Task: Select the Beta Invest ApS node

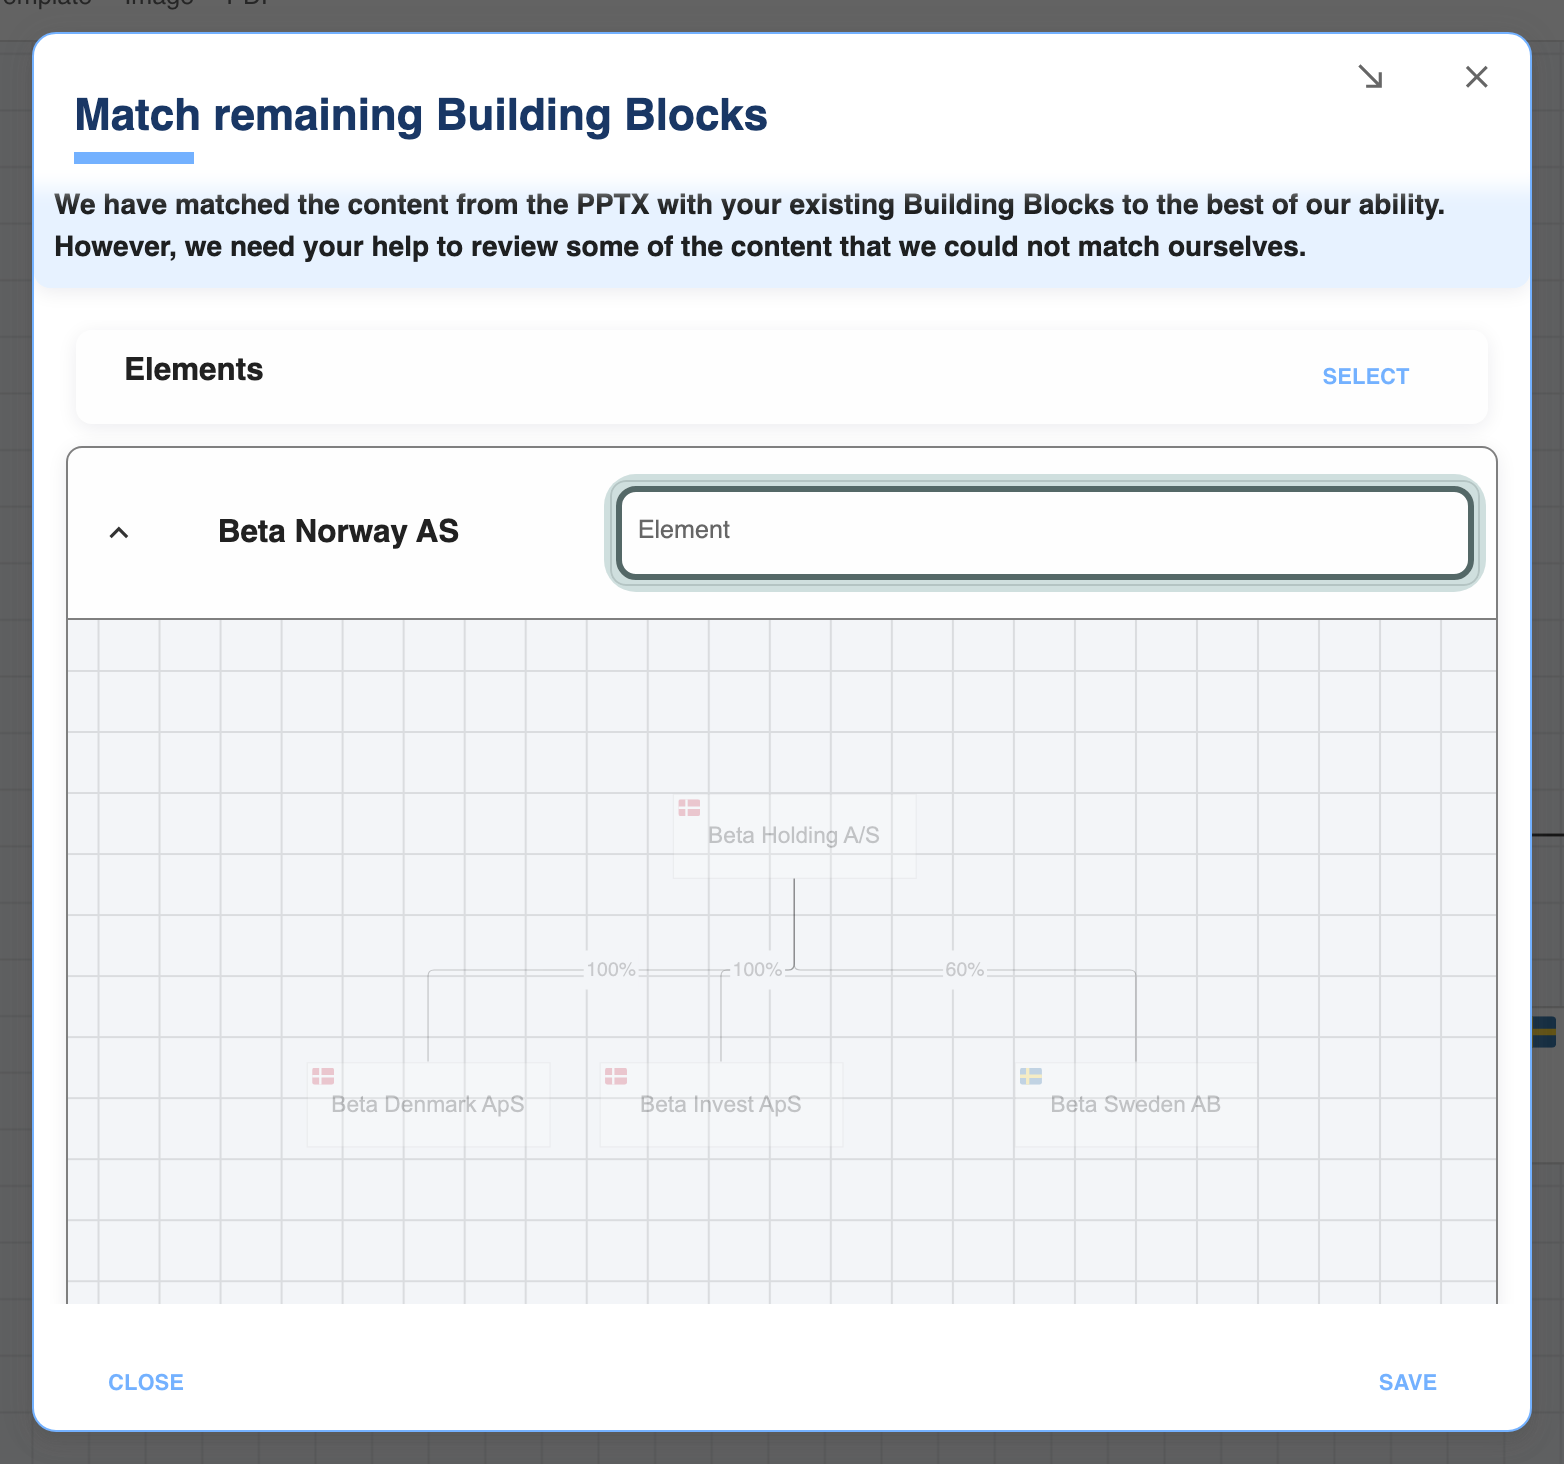Action: (721, 1104)
